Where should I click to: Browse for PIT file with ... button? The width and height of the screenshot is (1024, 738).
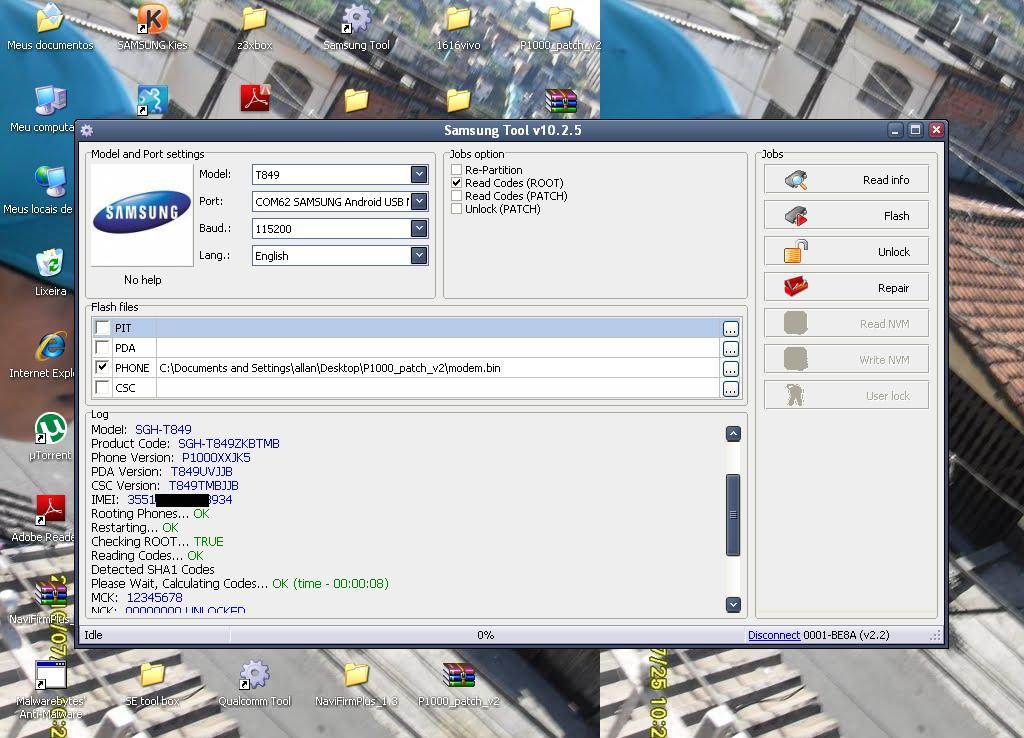click(731, 329)
